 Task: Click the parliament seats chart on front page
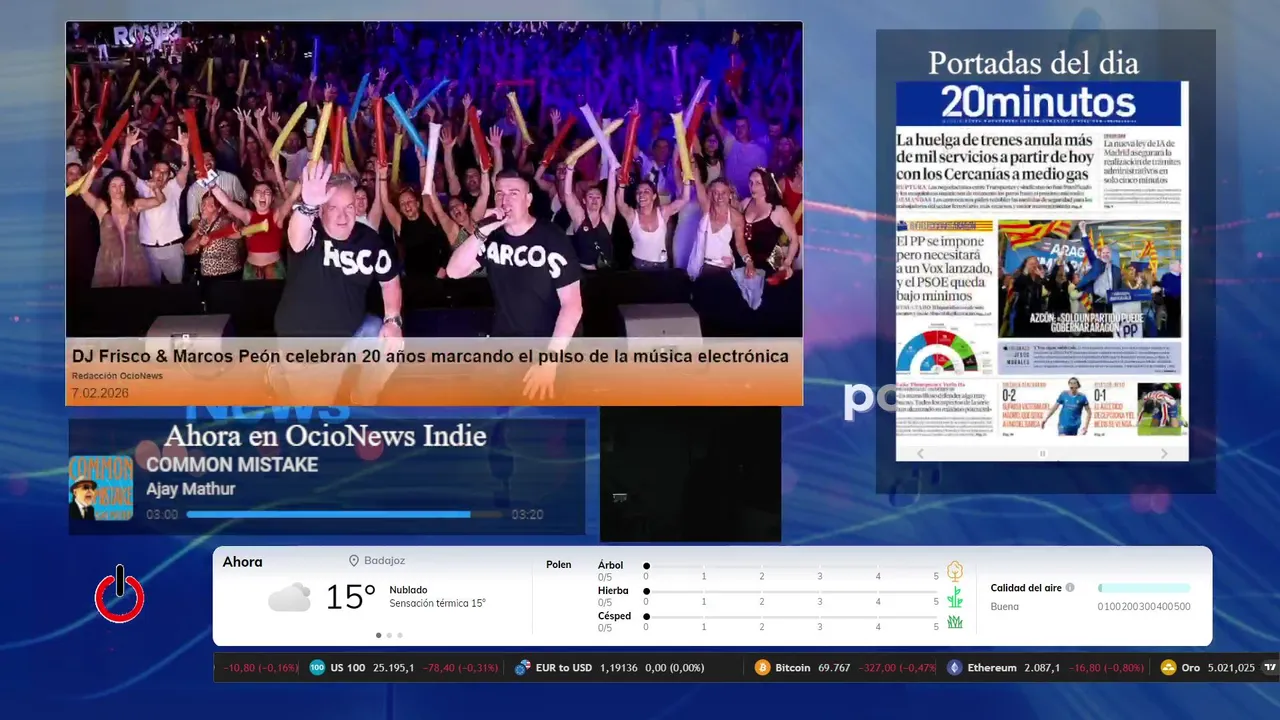pos(937,353)
